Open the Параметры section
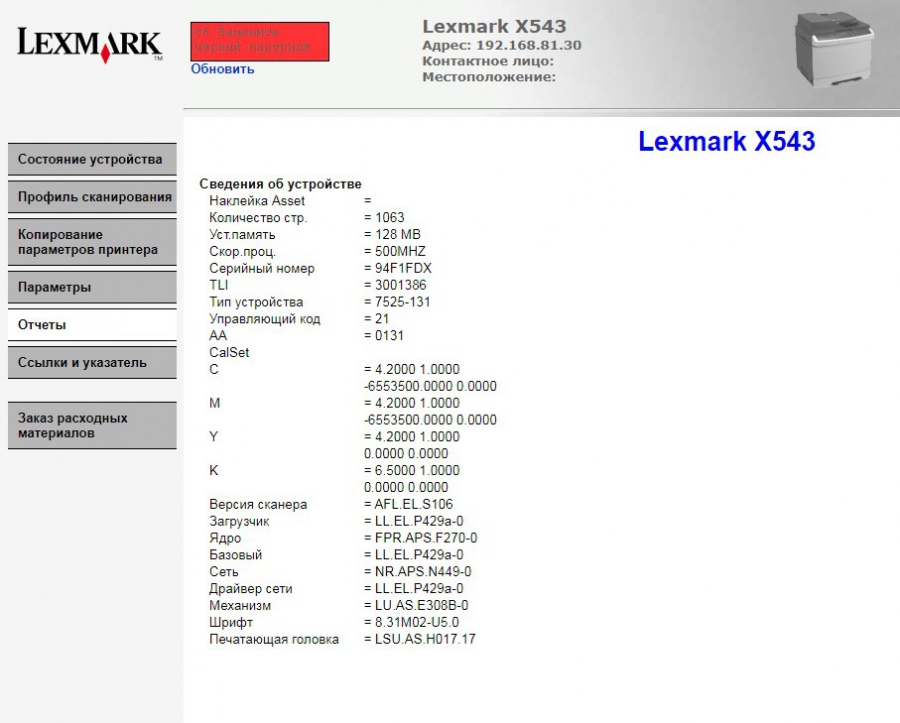Image resolution: width=900 pixels, height=723 pixels. point(92,287)
